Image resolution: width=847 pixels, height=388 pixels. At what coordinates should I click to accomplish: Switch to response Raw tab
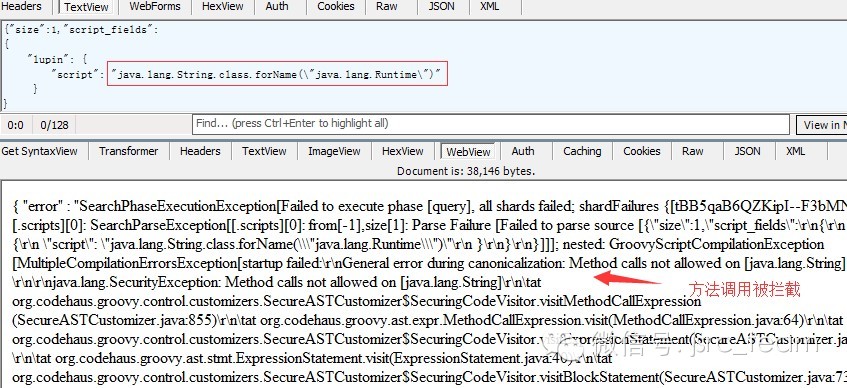693,151
